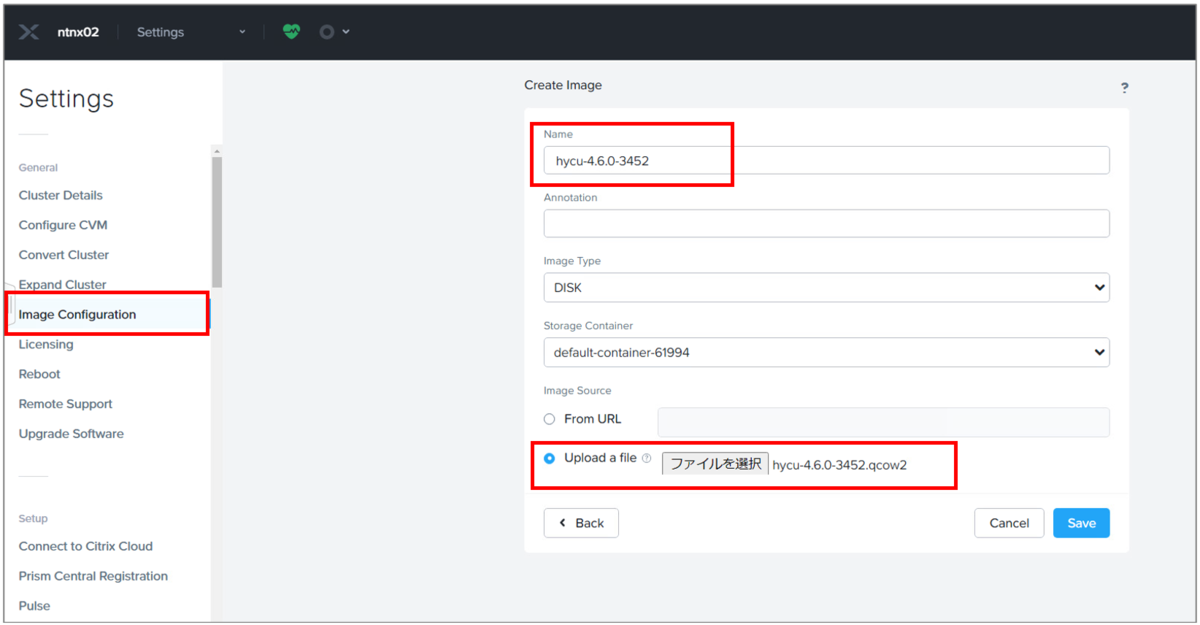
Task: Click the Back button
Action: click(581, 523)
